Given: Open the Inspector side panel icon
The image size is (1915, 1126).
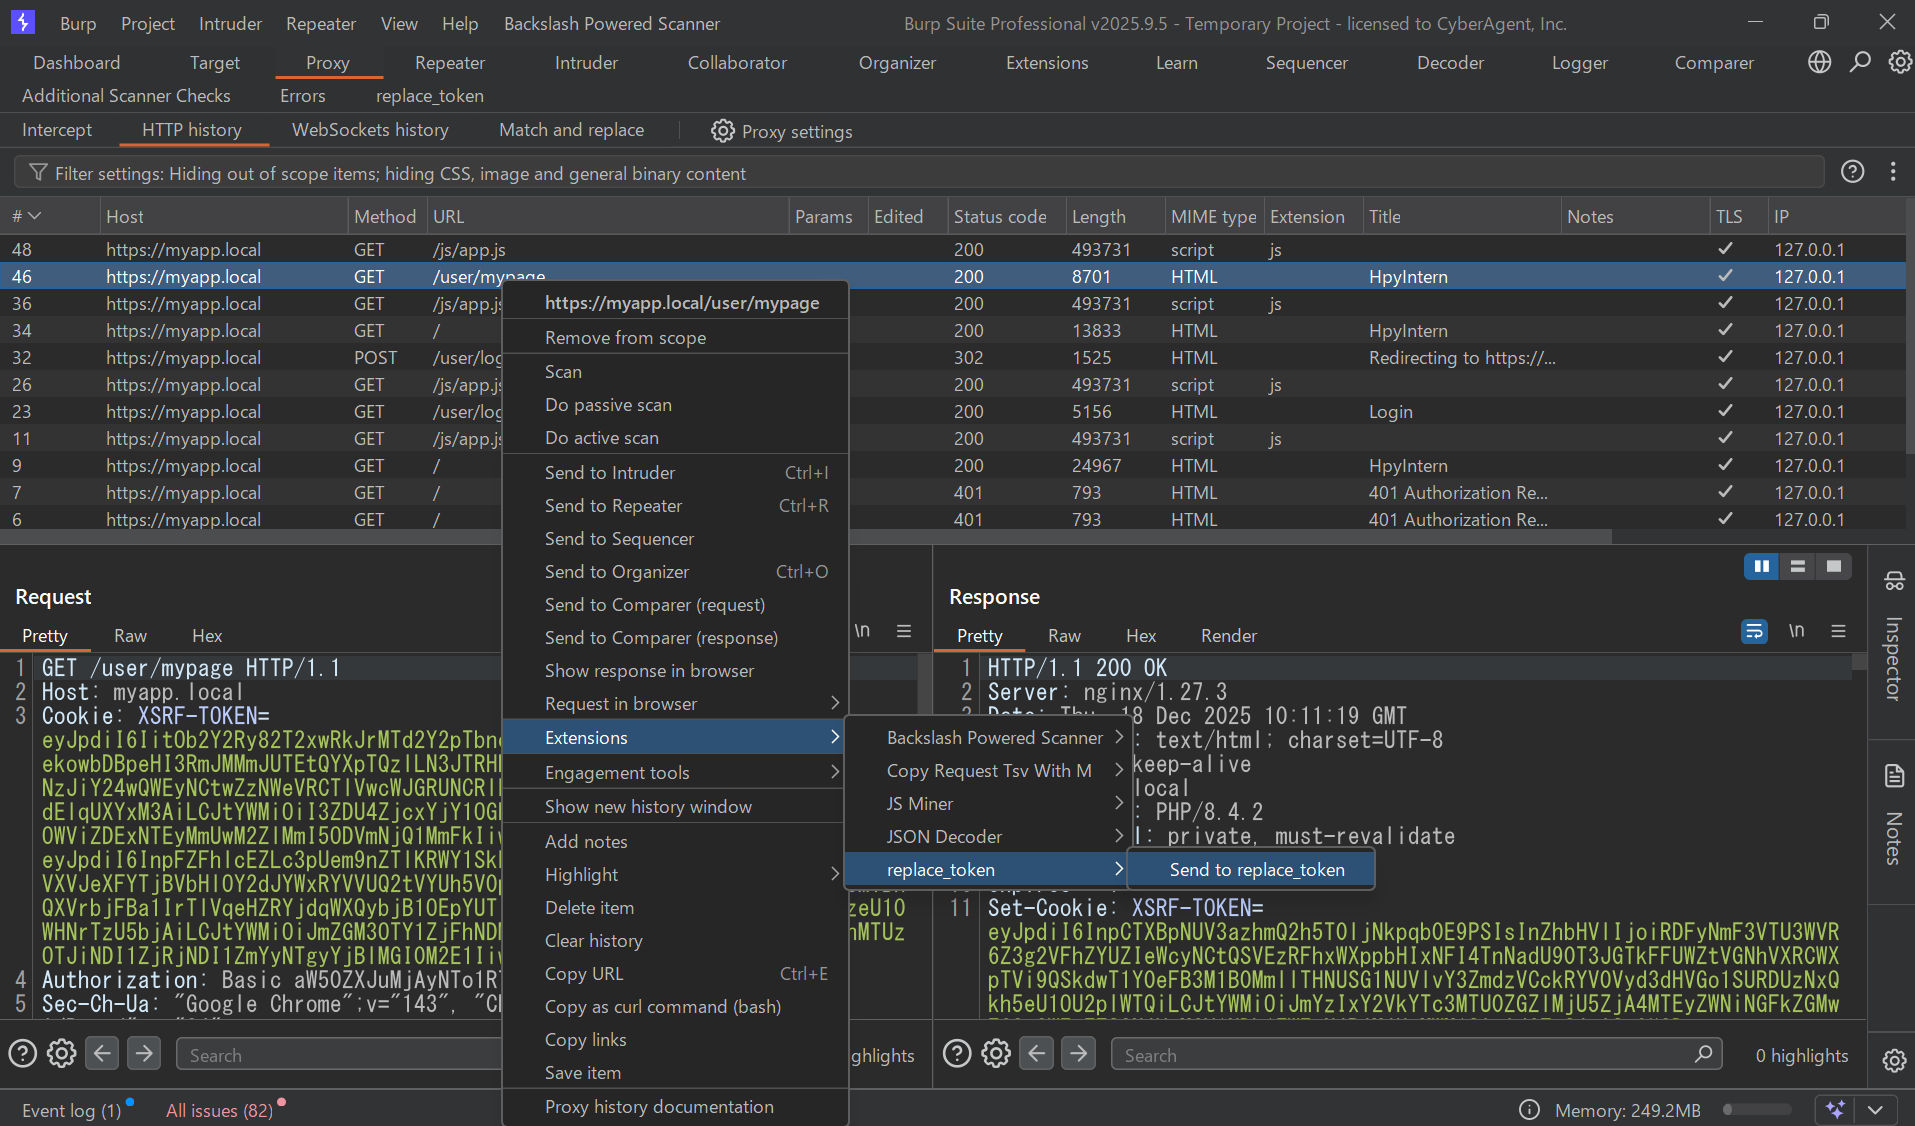Looking at the screenshot, I should click(1893, 581).
